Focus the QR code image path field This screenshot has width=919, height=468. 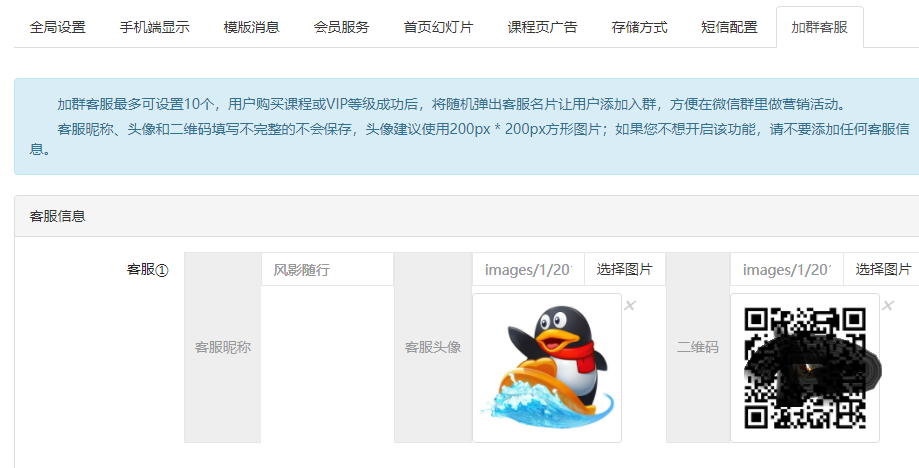[787, 269]
